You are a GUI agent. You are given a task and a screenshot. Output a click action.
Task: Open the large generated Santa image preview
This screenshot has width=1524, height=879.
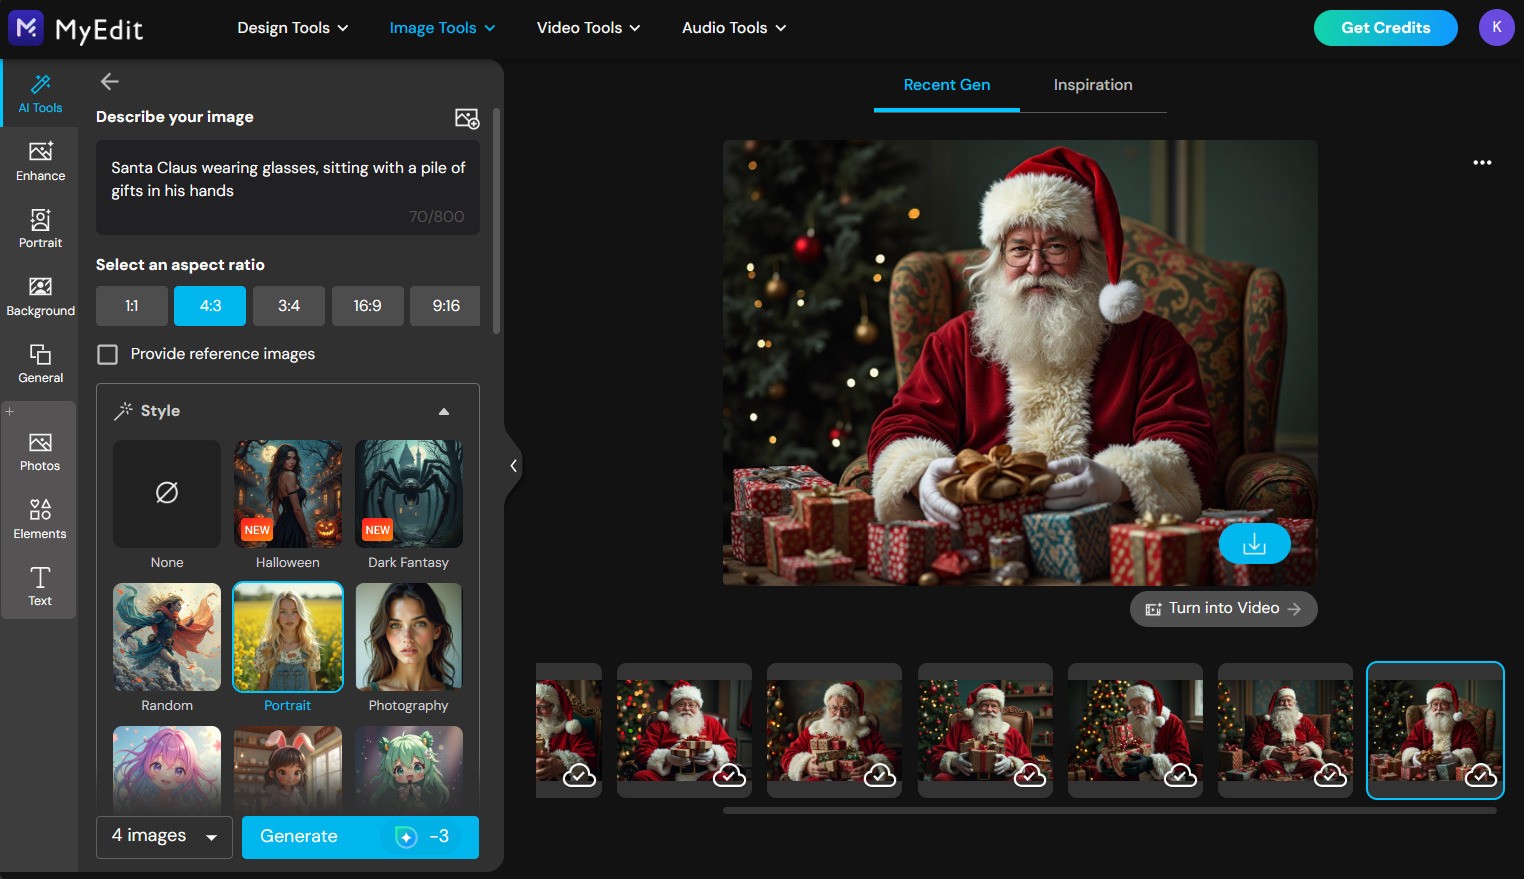(x=1020, y=362)
